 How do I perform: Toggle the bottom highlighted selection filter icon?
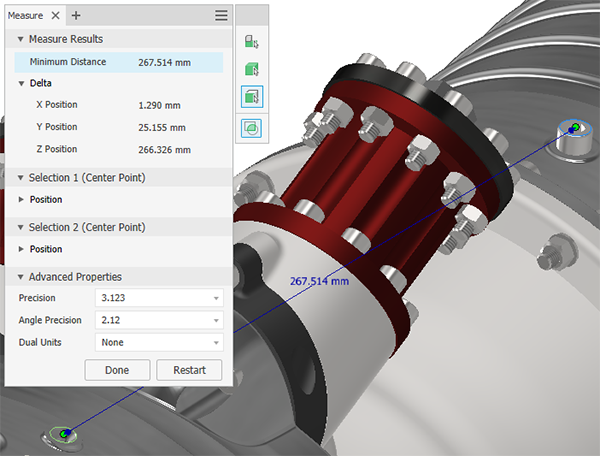point(252,128)
